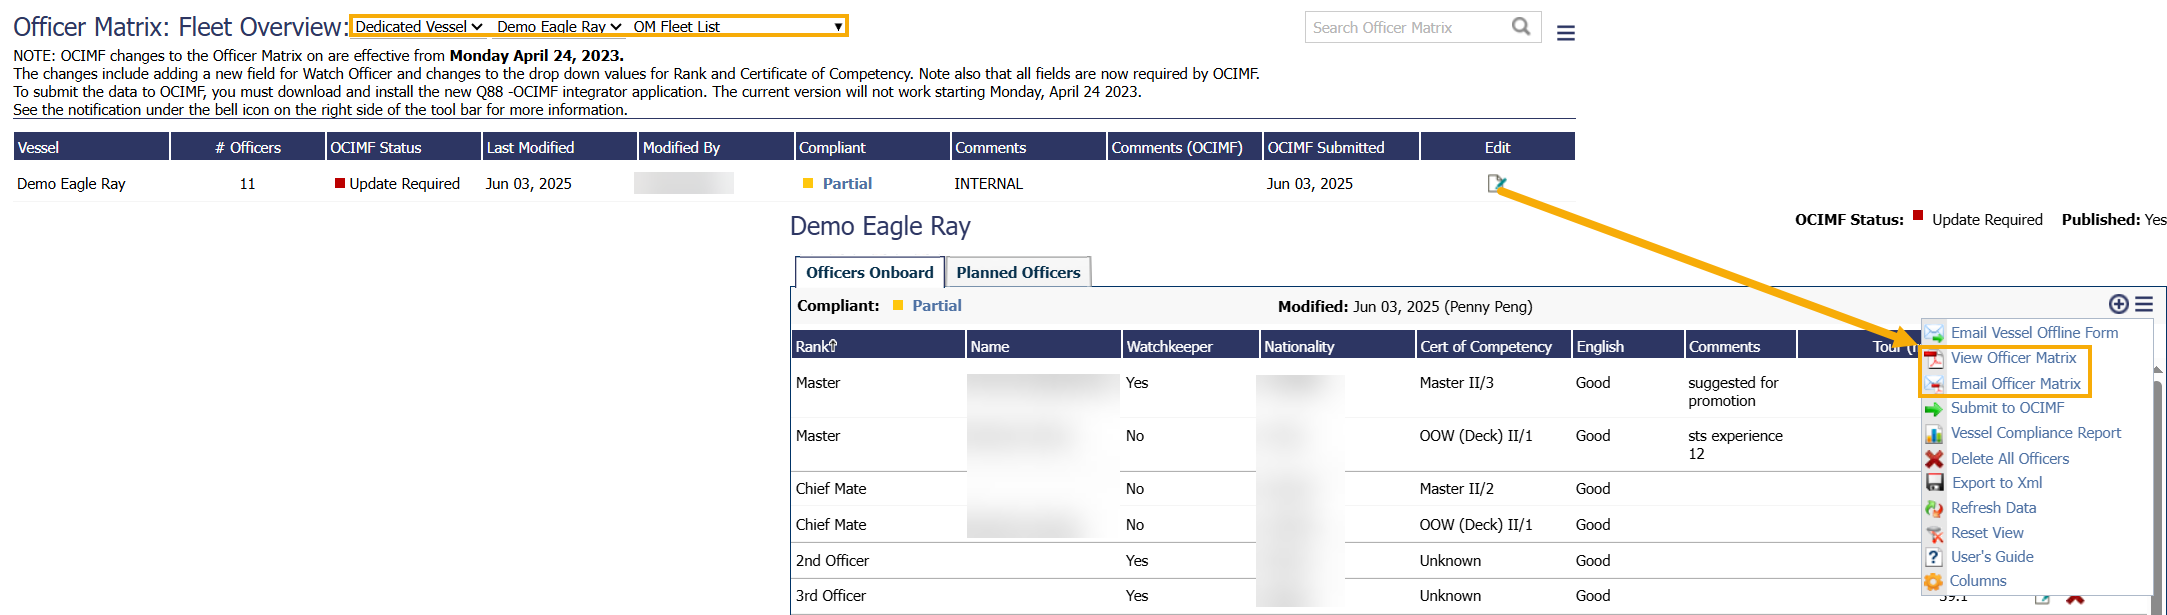The image size is (2167, 615).
Task: Choose Email Officer Matrix from menu
Action: [x=2015, y=384]
